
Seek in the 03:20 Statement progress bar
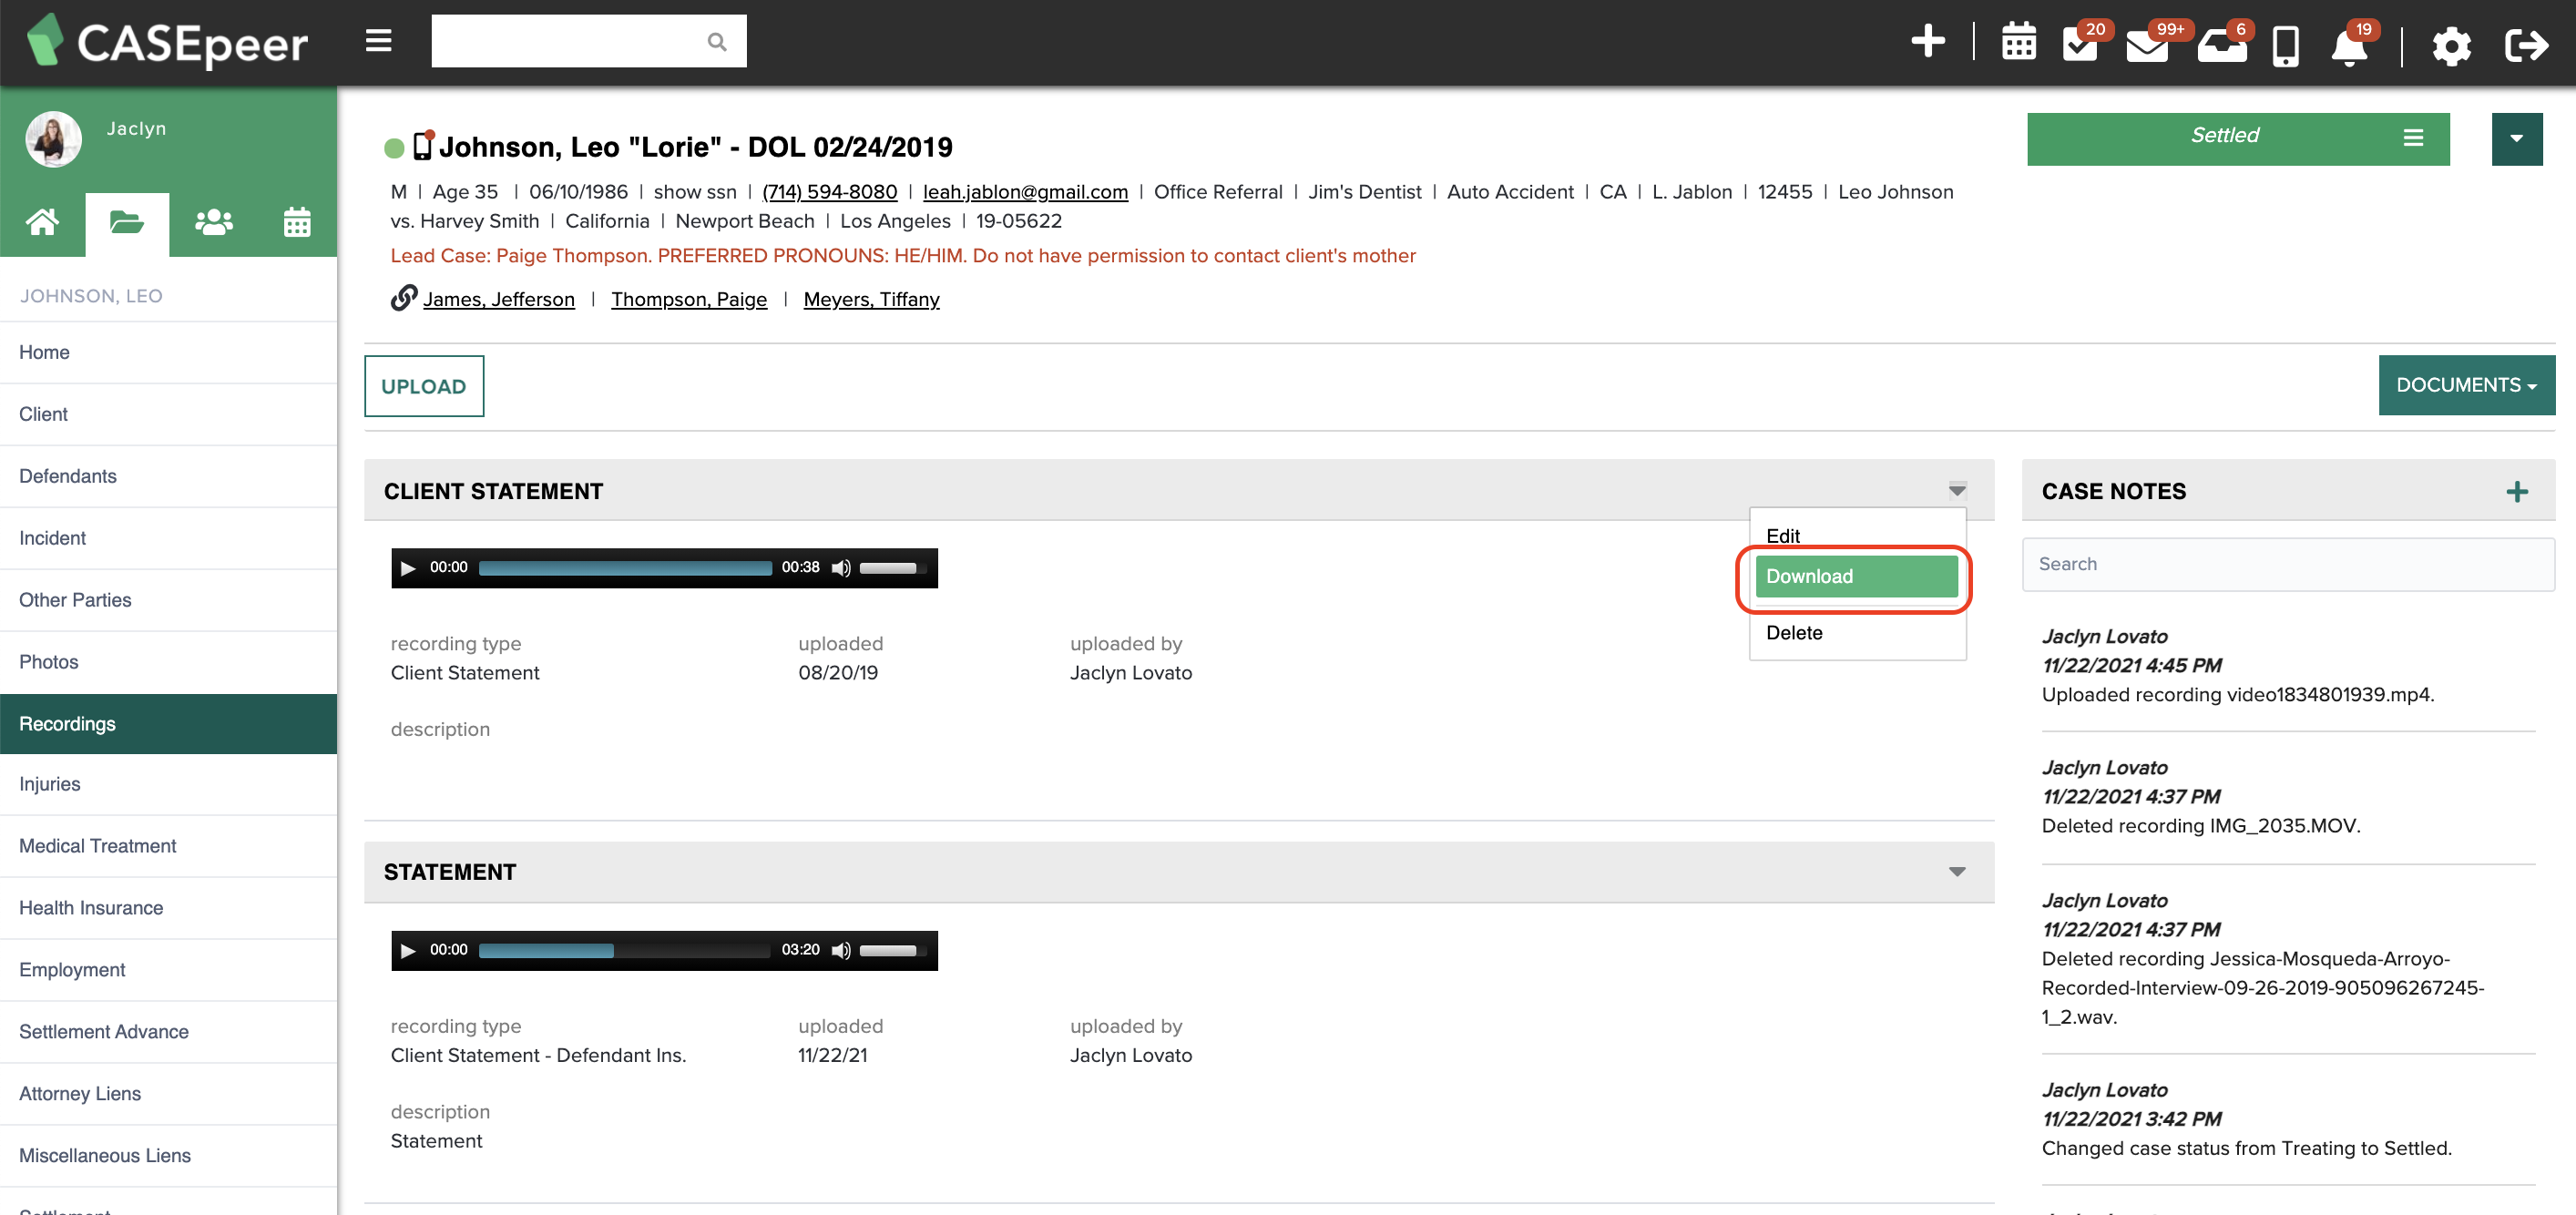coord(625,950)
